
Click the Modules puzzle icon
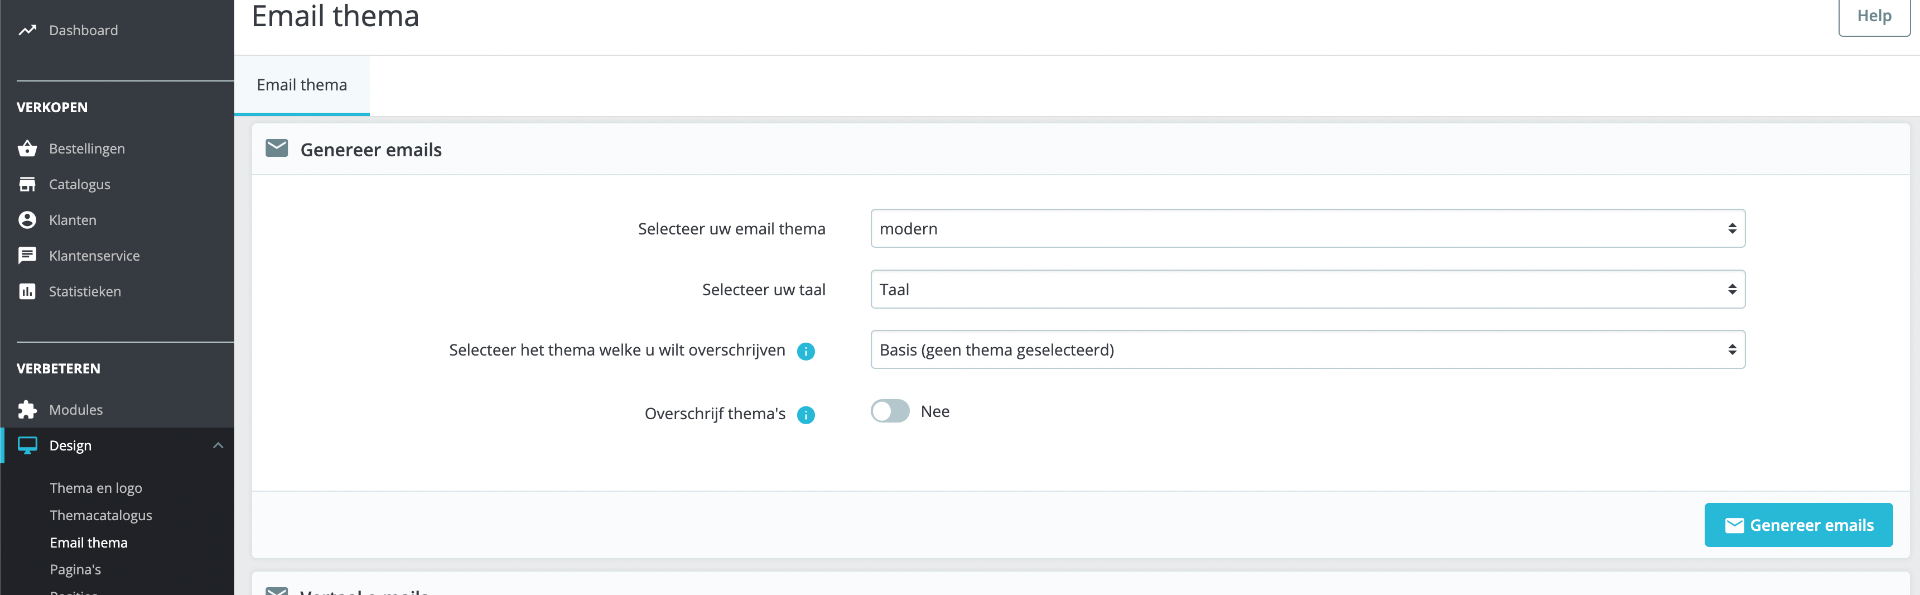tap(27, 410)
